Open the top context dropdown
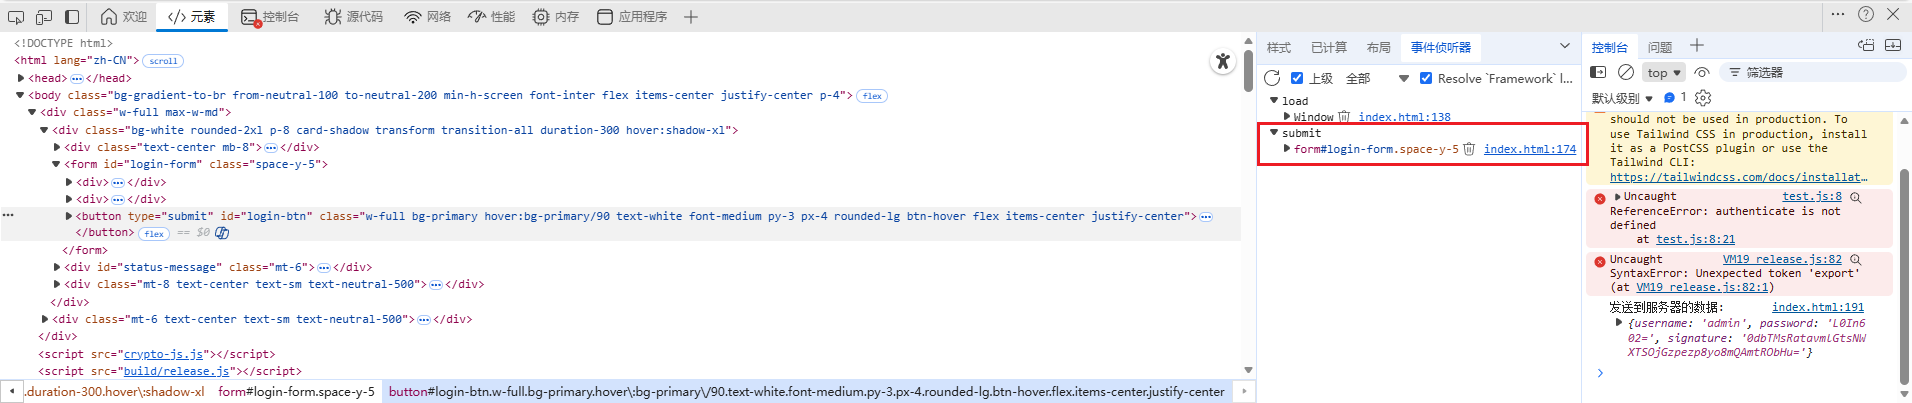1912x403 pixels. tap(1664, 72)
